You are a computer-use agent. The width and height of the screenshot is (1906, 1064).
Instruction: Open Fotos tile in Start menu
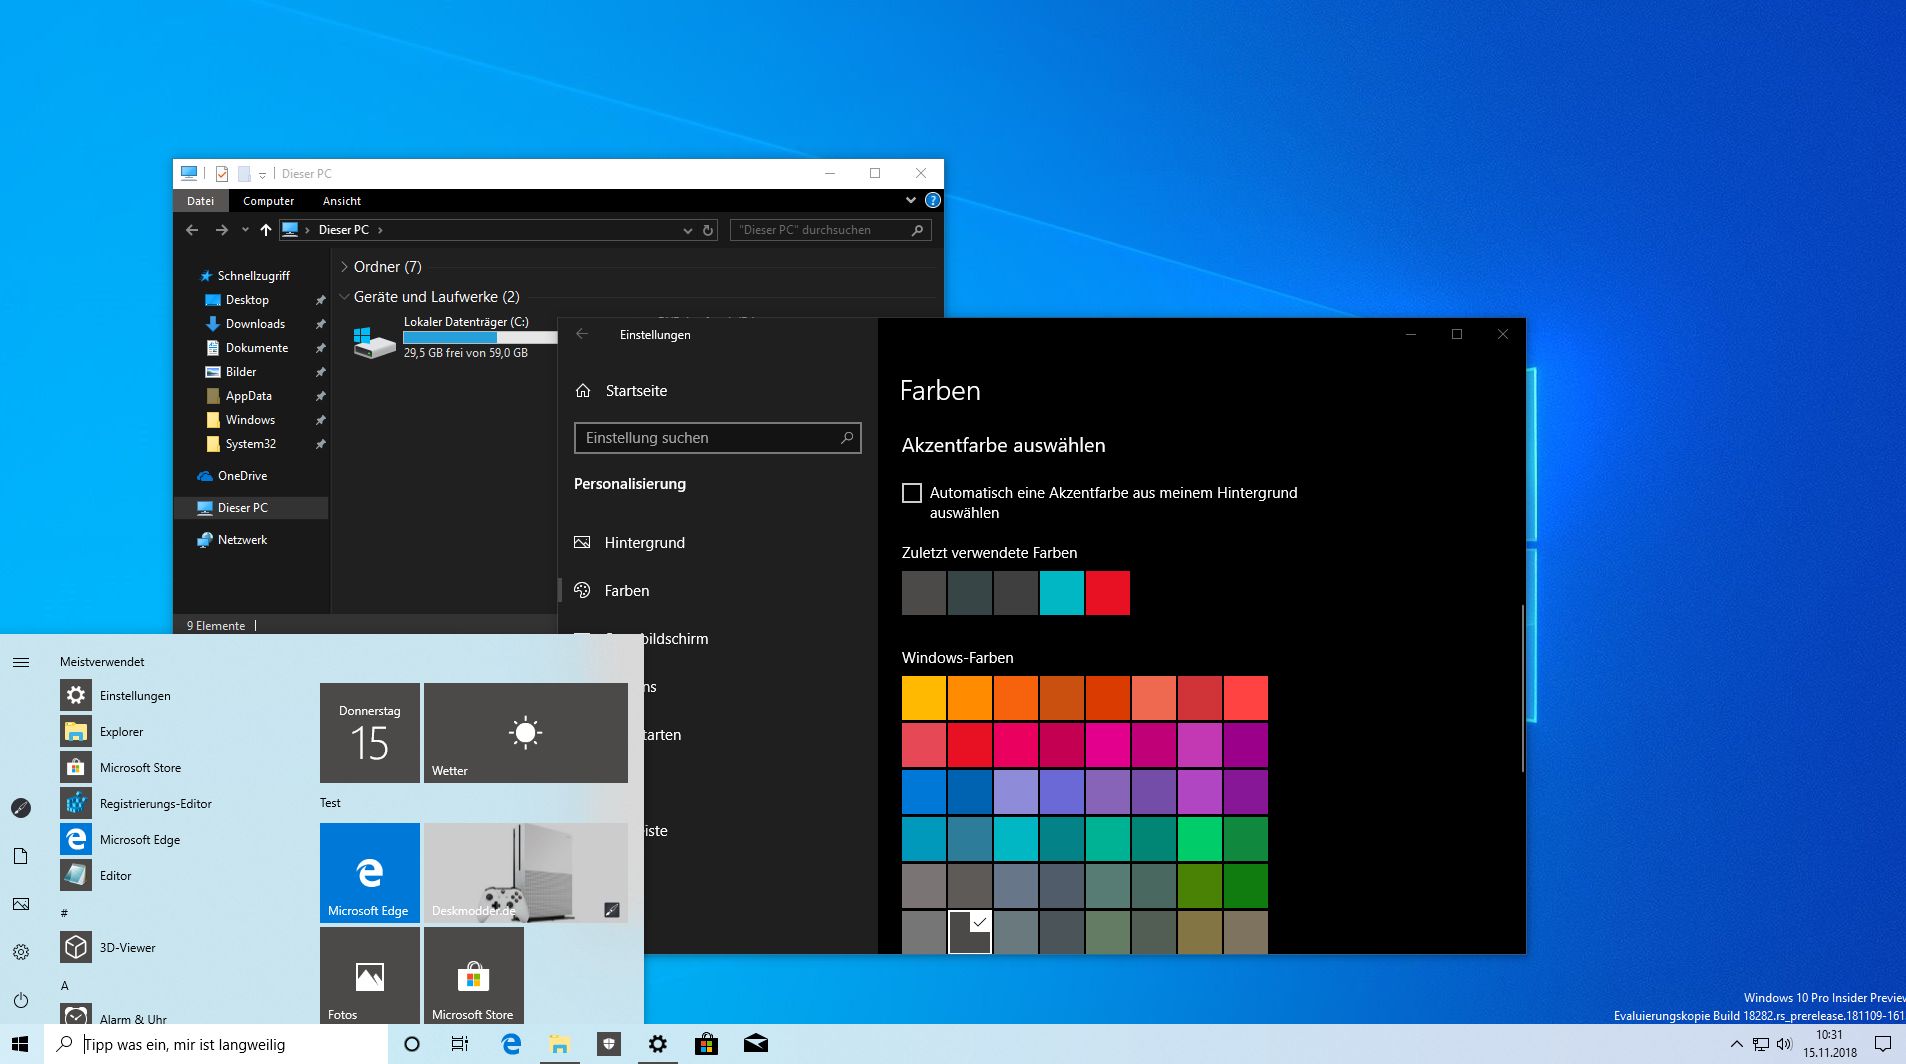coord(370,977)
